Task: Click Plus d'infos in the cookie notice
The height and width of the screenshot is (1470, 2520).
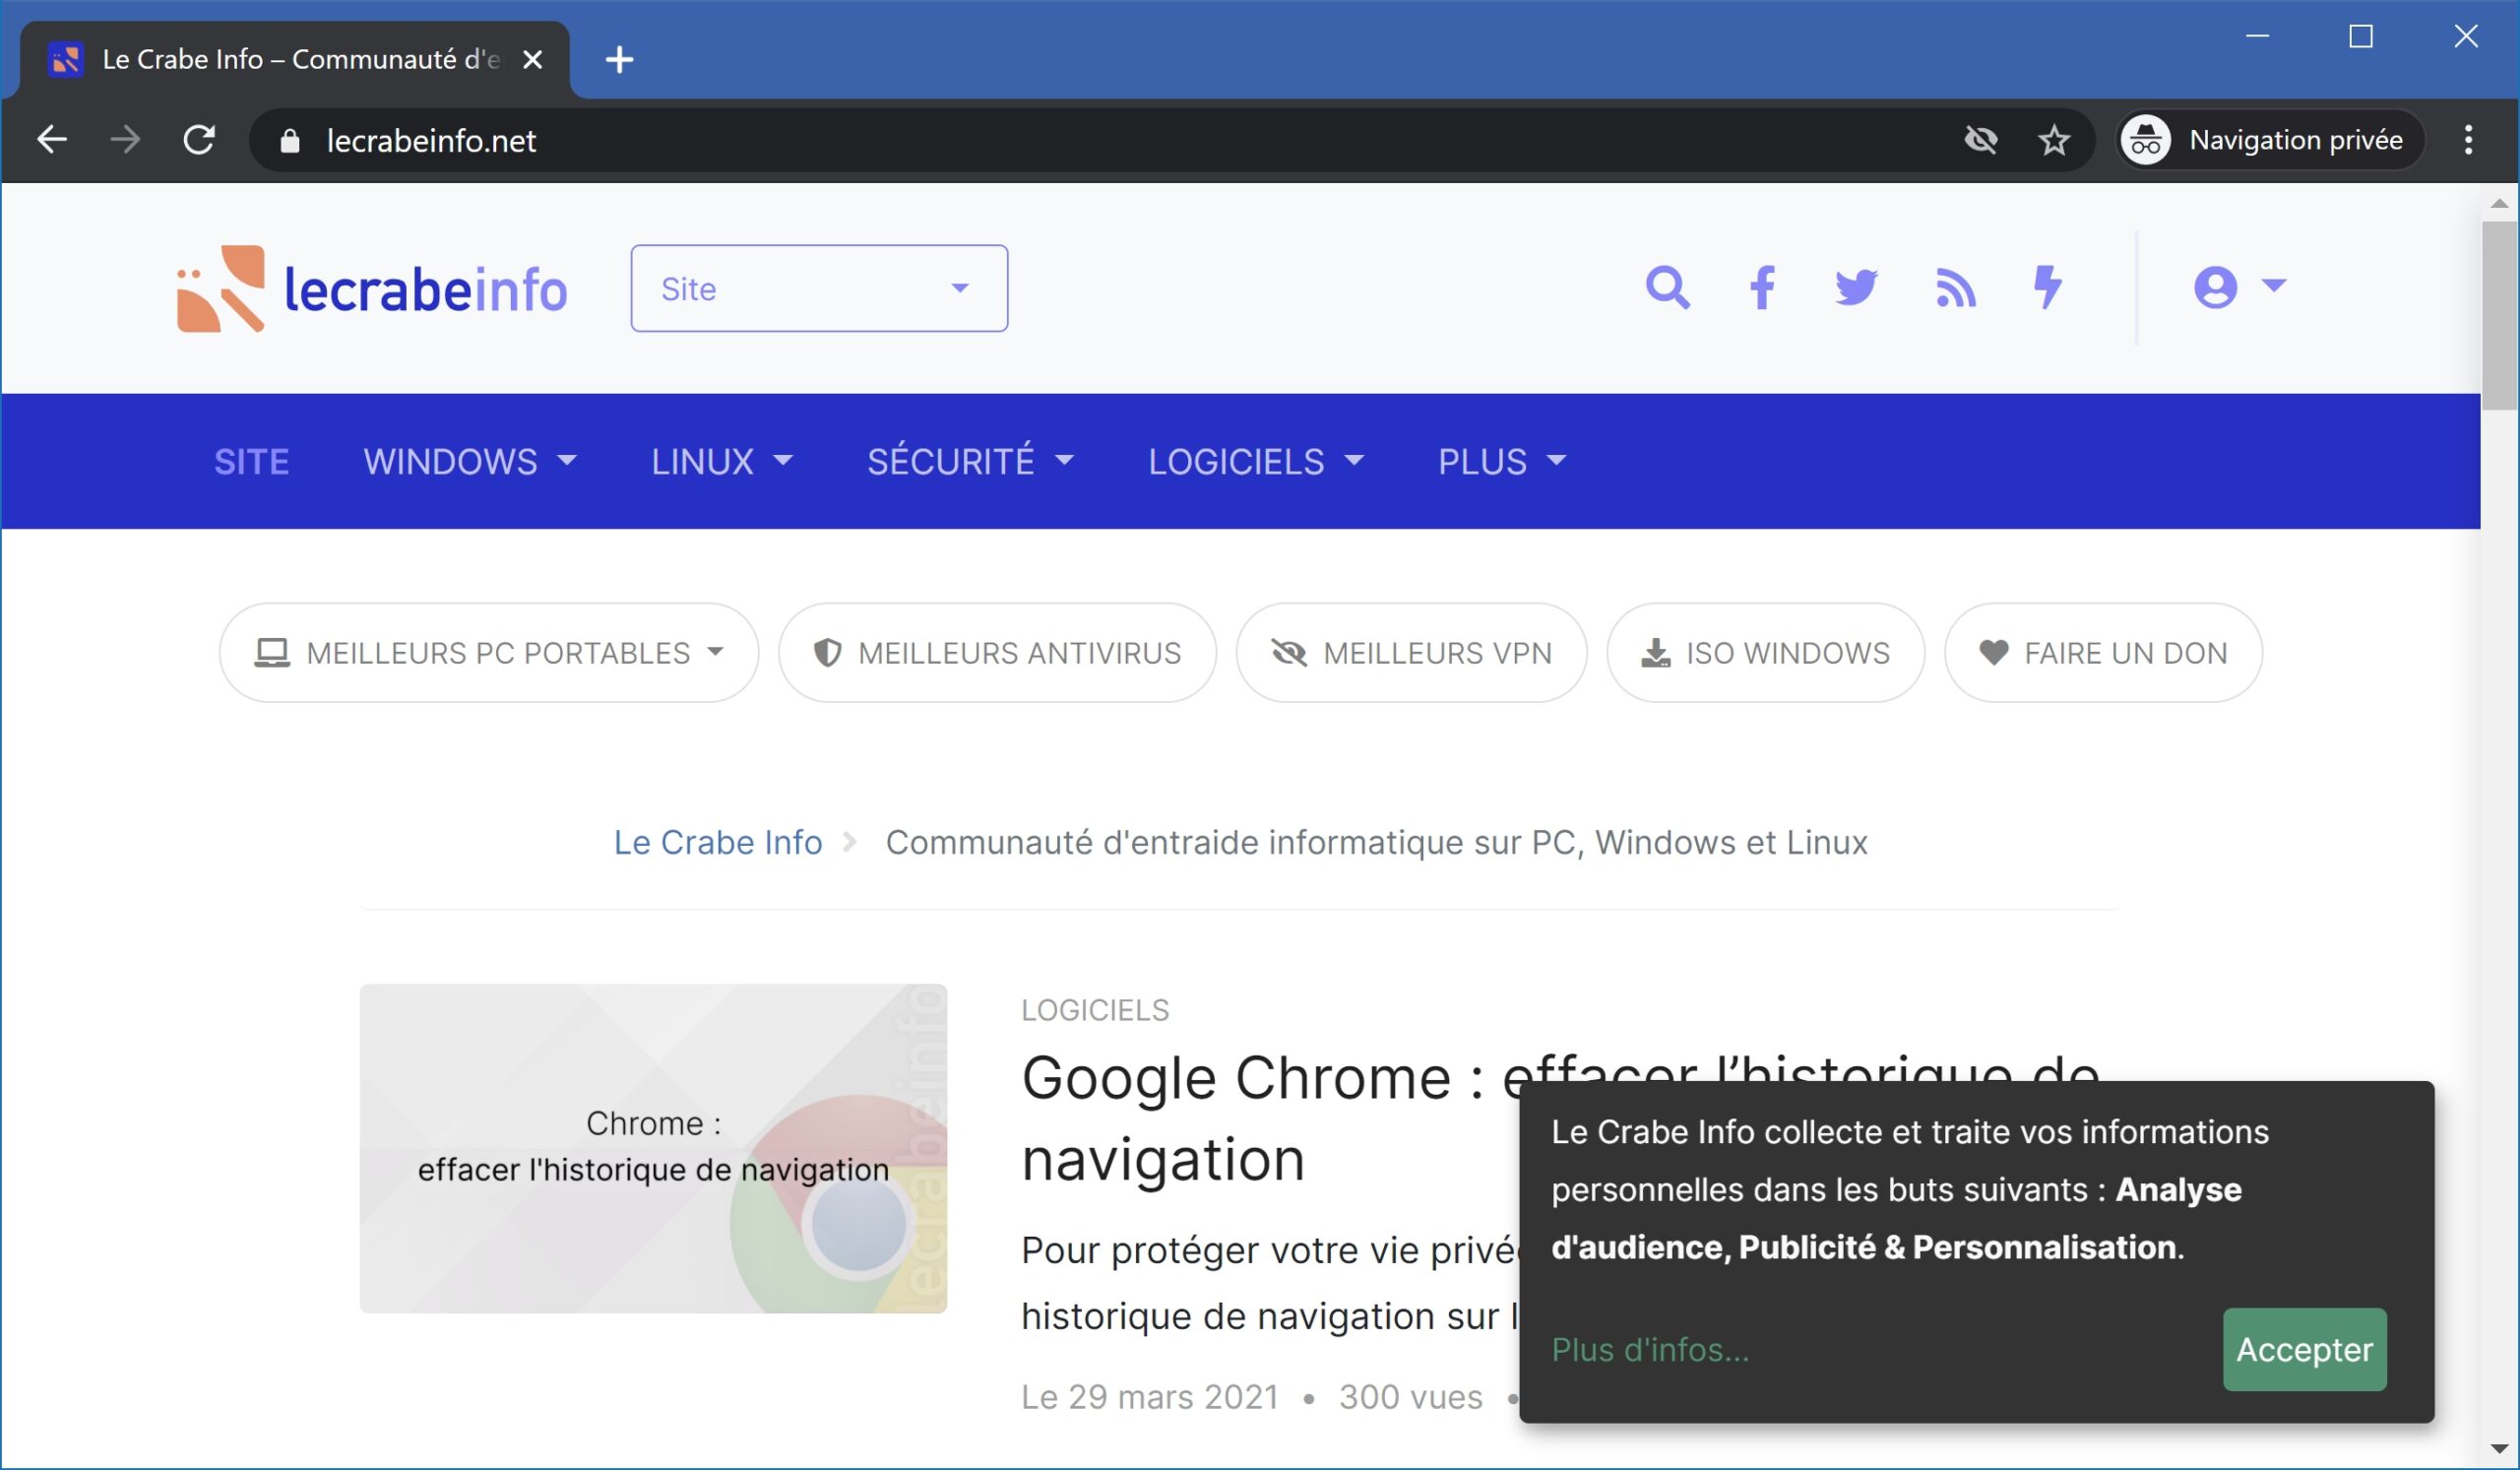Action: 1650,1349
